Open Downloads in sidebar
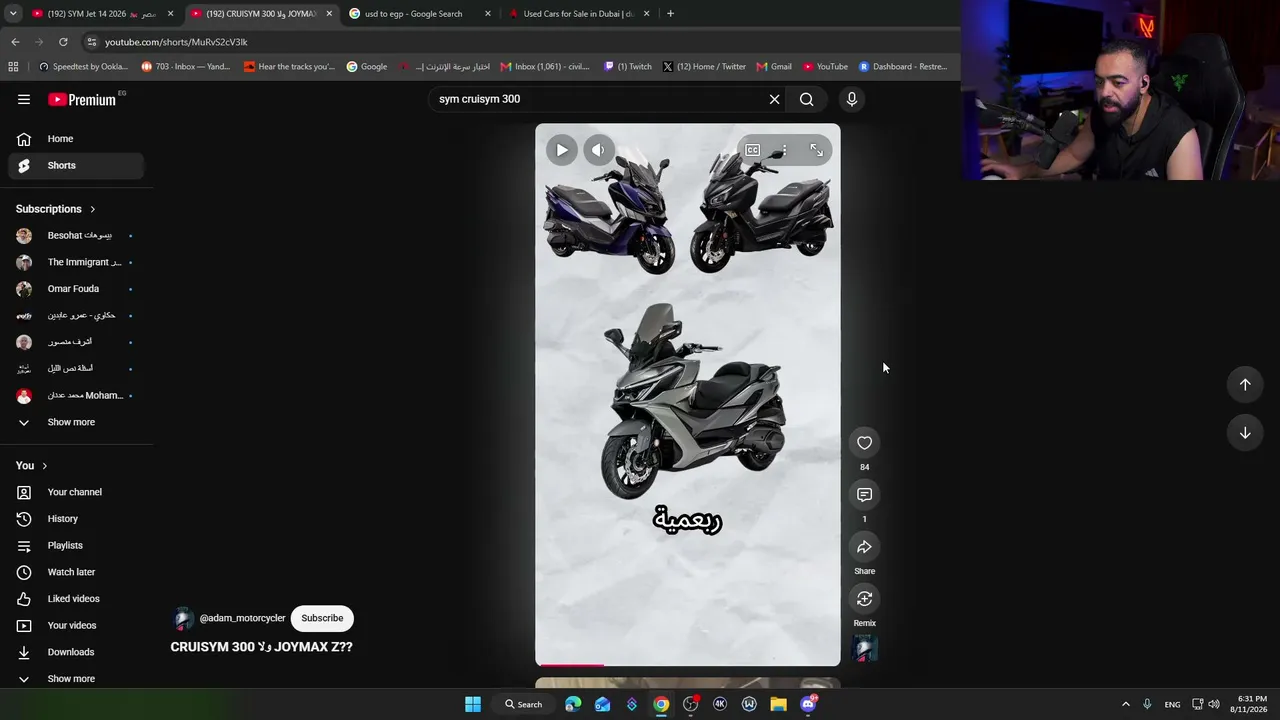 pyautogui.click(x=76, y=652)
